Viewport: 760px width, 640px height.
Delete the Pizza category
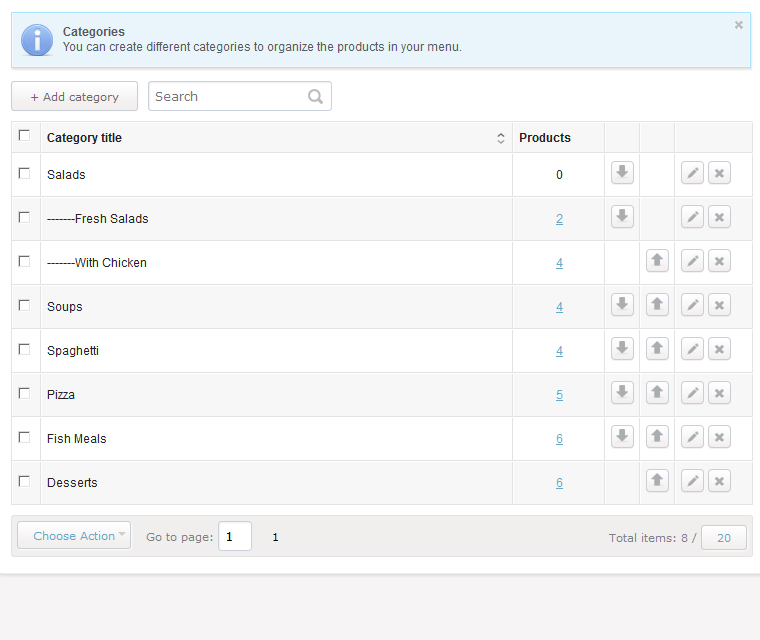(x=719, y=393)
